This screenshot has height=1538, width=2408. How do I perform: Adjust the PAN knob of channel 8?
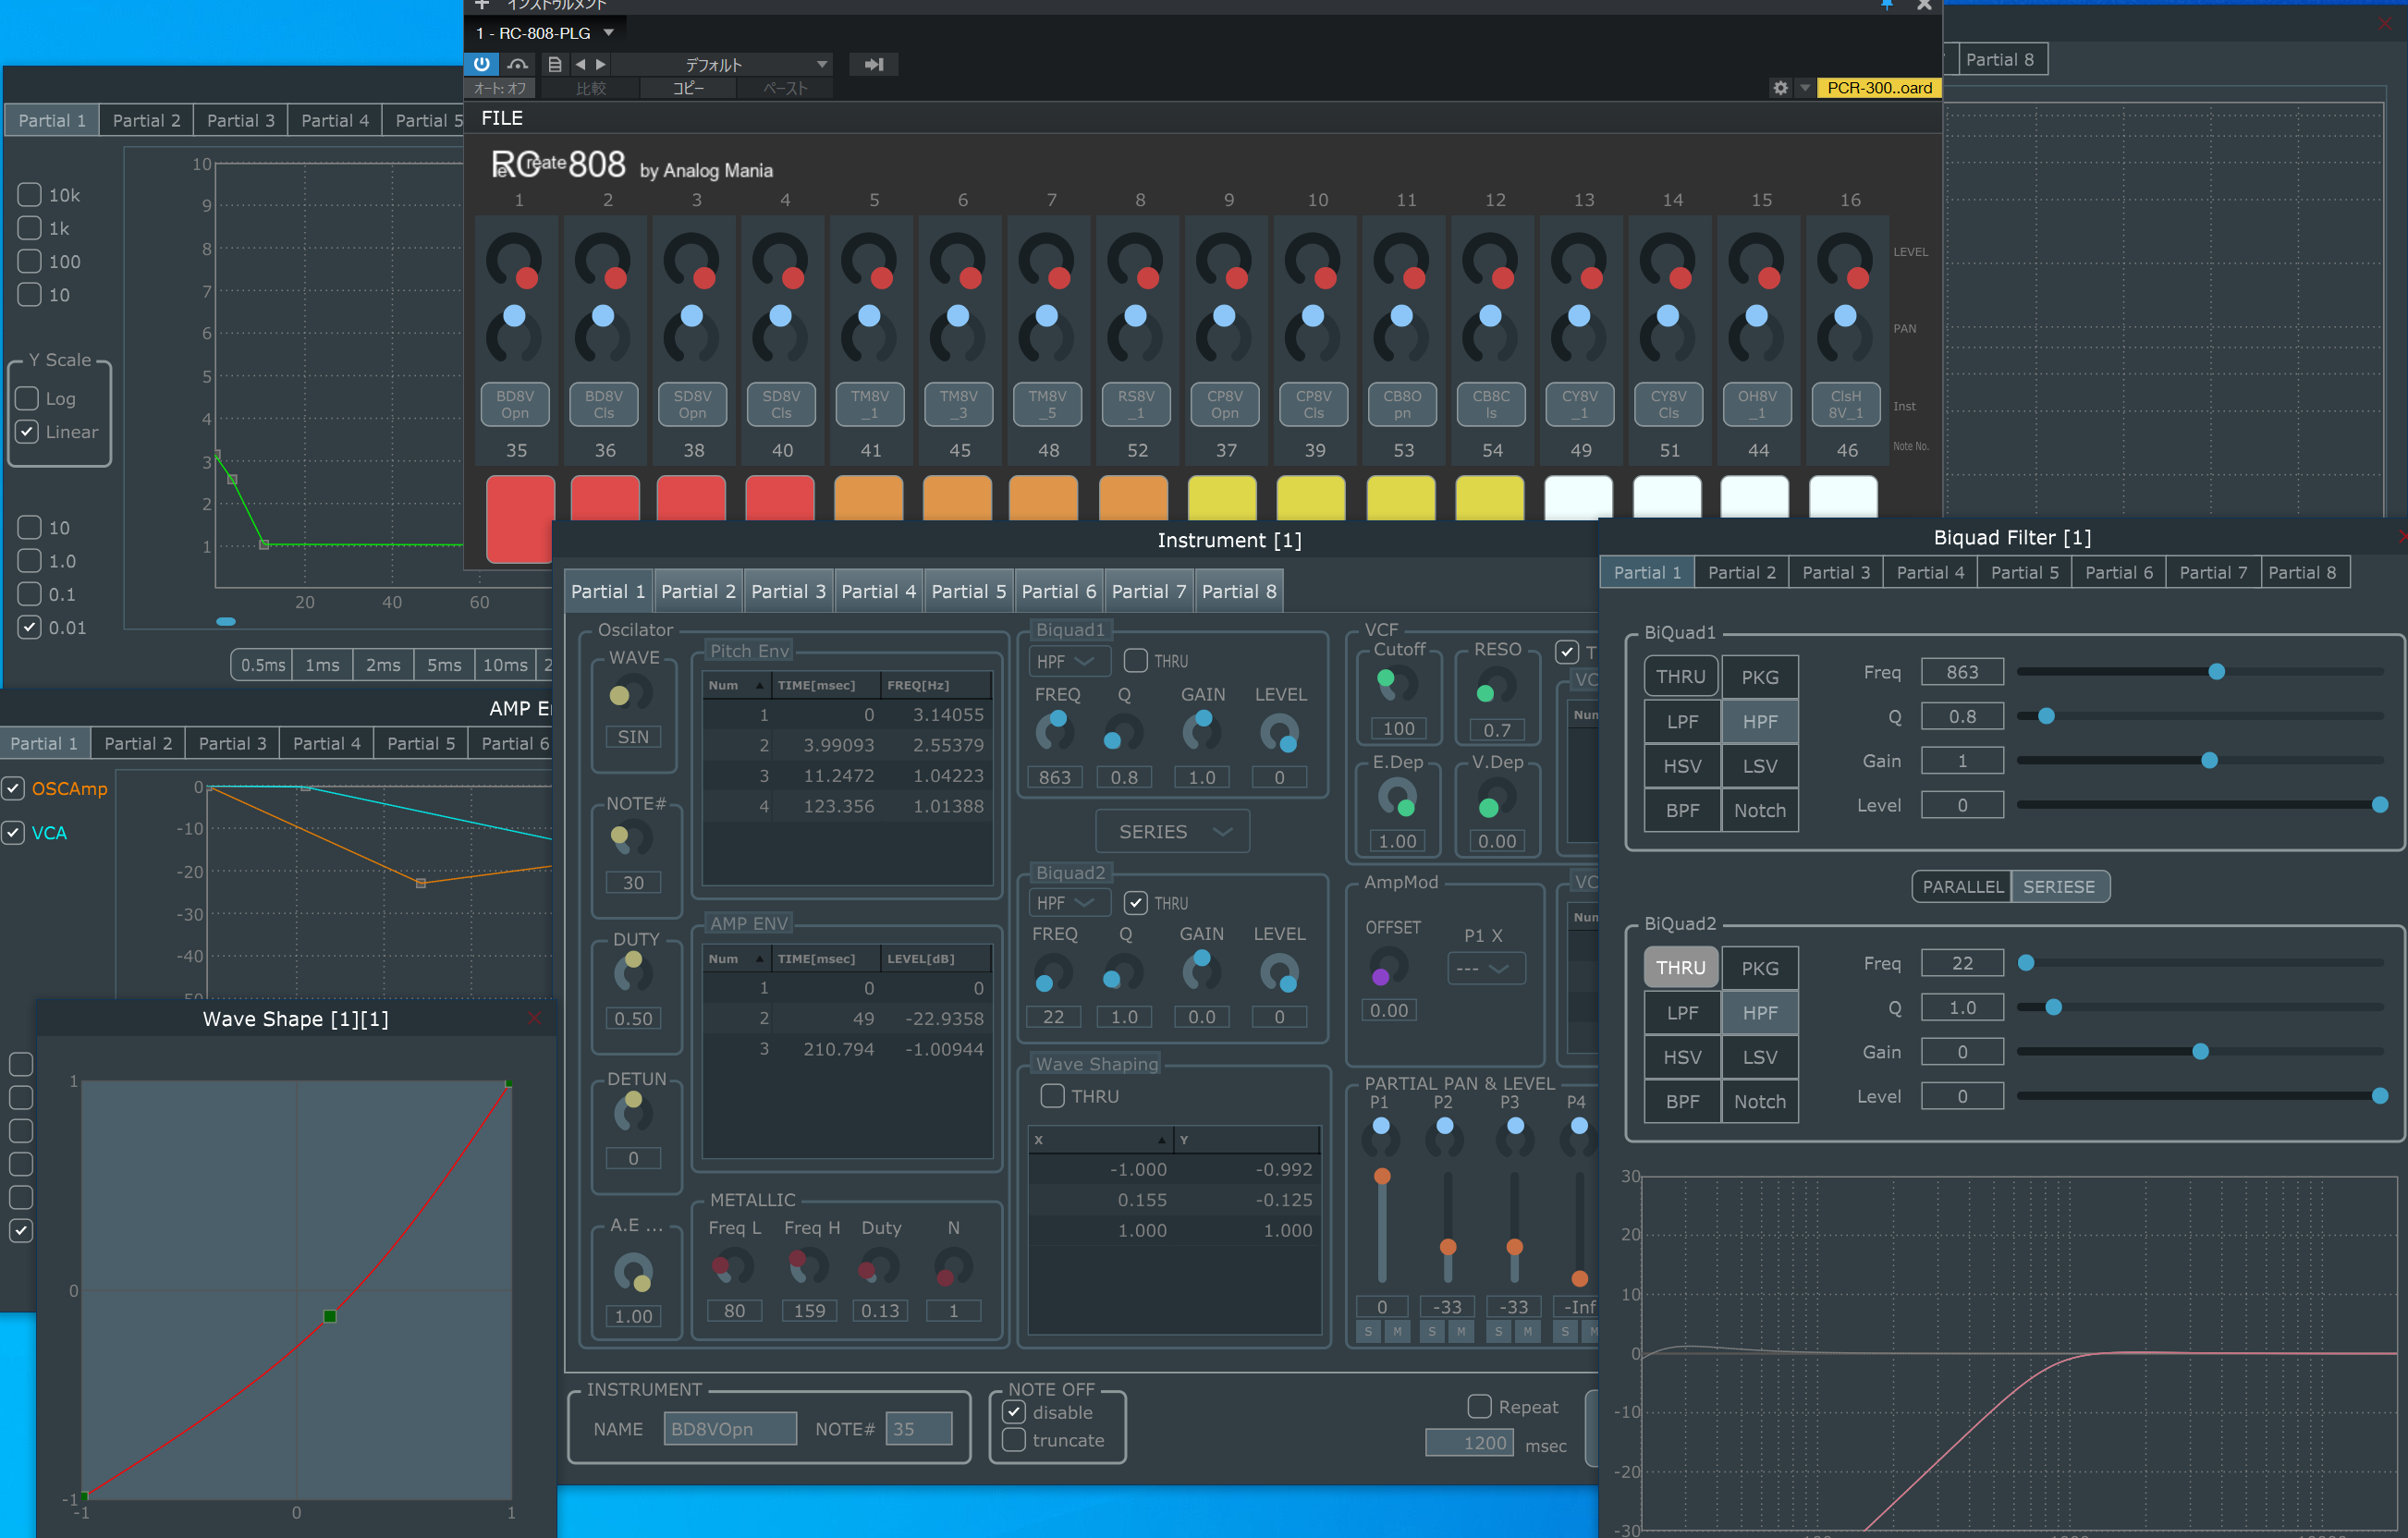pos(1136,334)
